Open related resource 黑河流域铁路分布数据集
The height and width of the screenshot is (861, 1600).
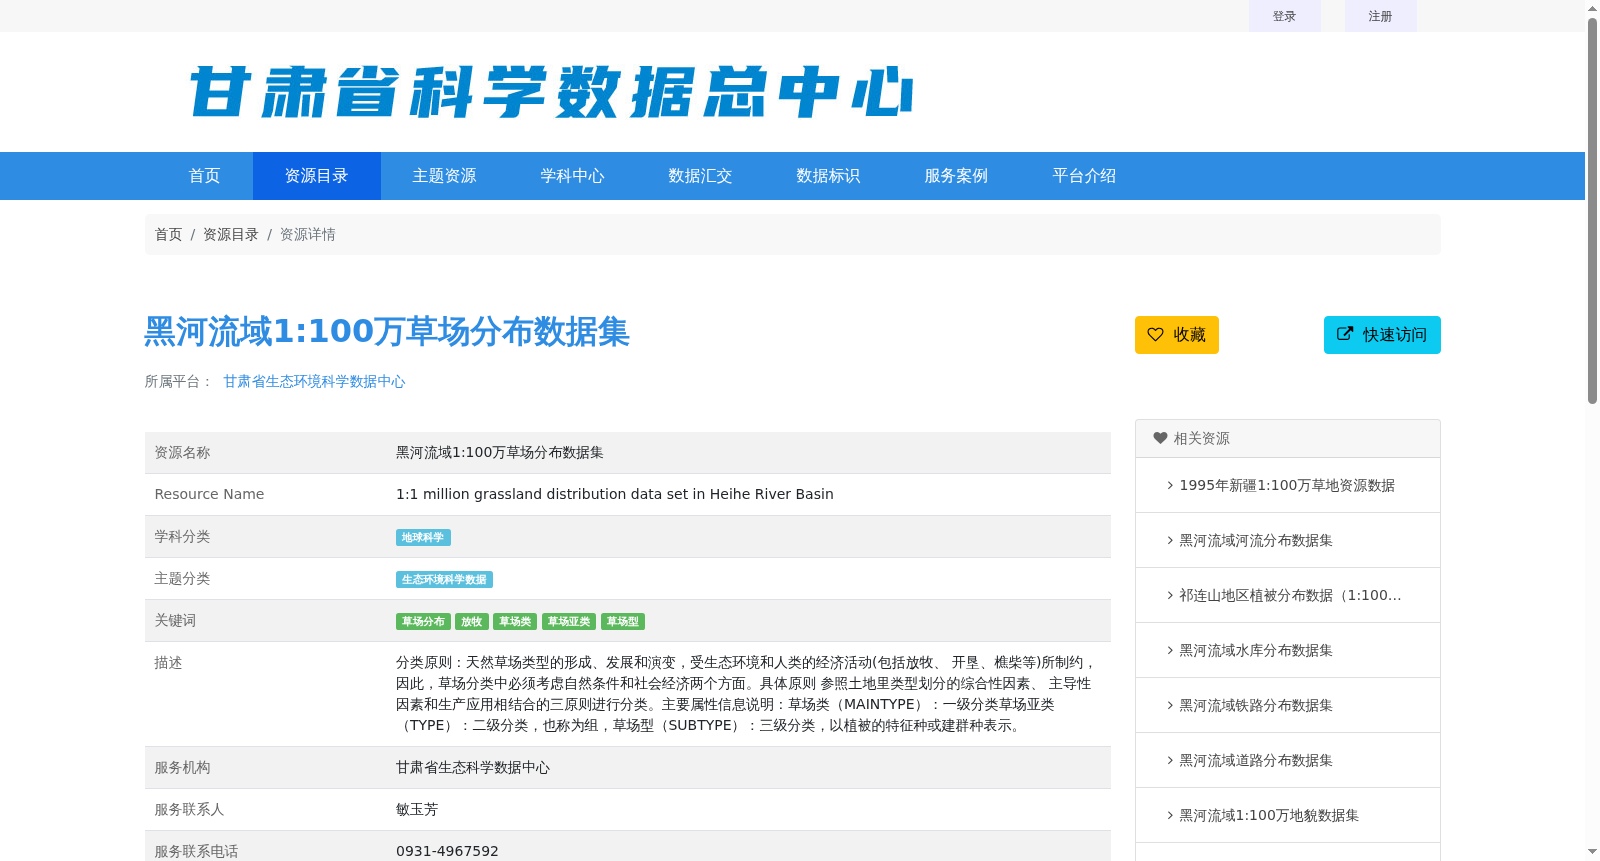[x=1256, y=705]
